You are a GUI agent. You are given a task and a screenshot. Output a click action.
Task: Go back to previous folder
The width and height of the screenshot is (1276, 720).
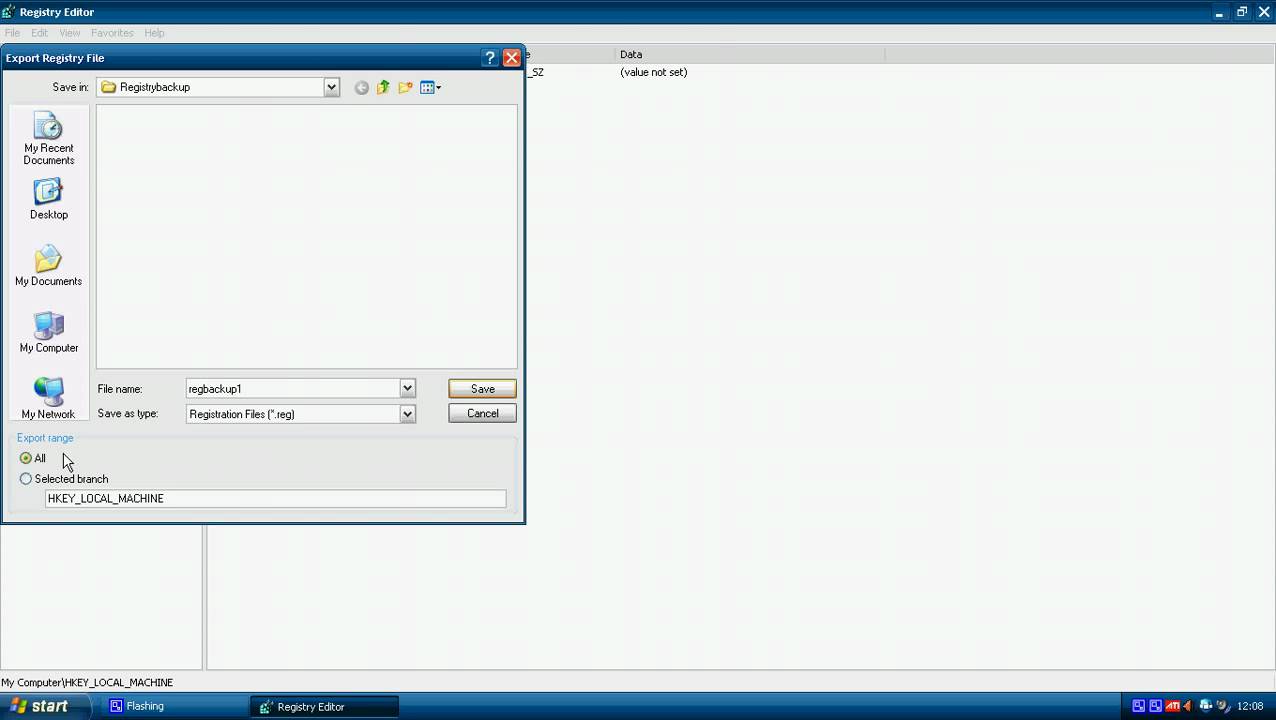tap(361, 88)
